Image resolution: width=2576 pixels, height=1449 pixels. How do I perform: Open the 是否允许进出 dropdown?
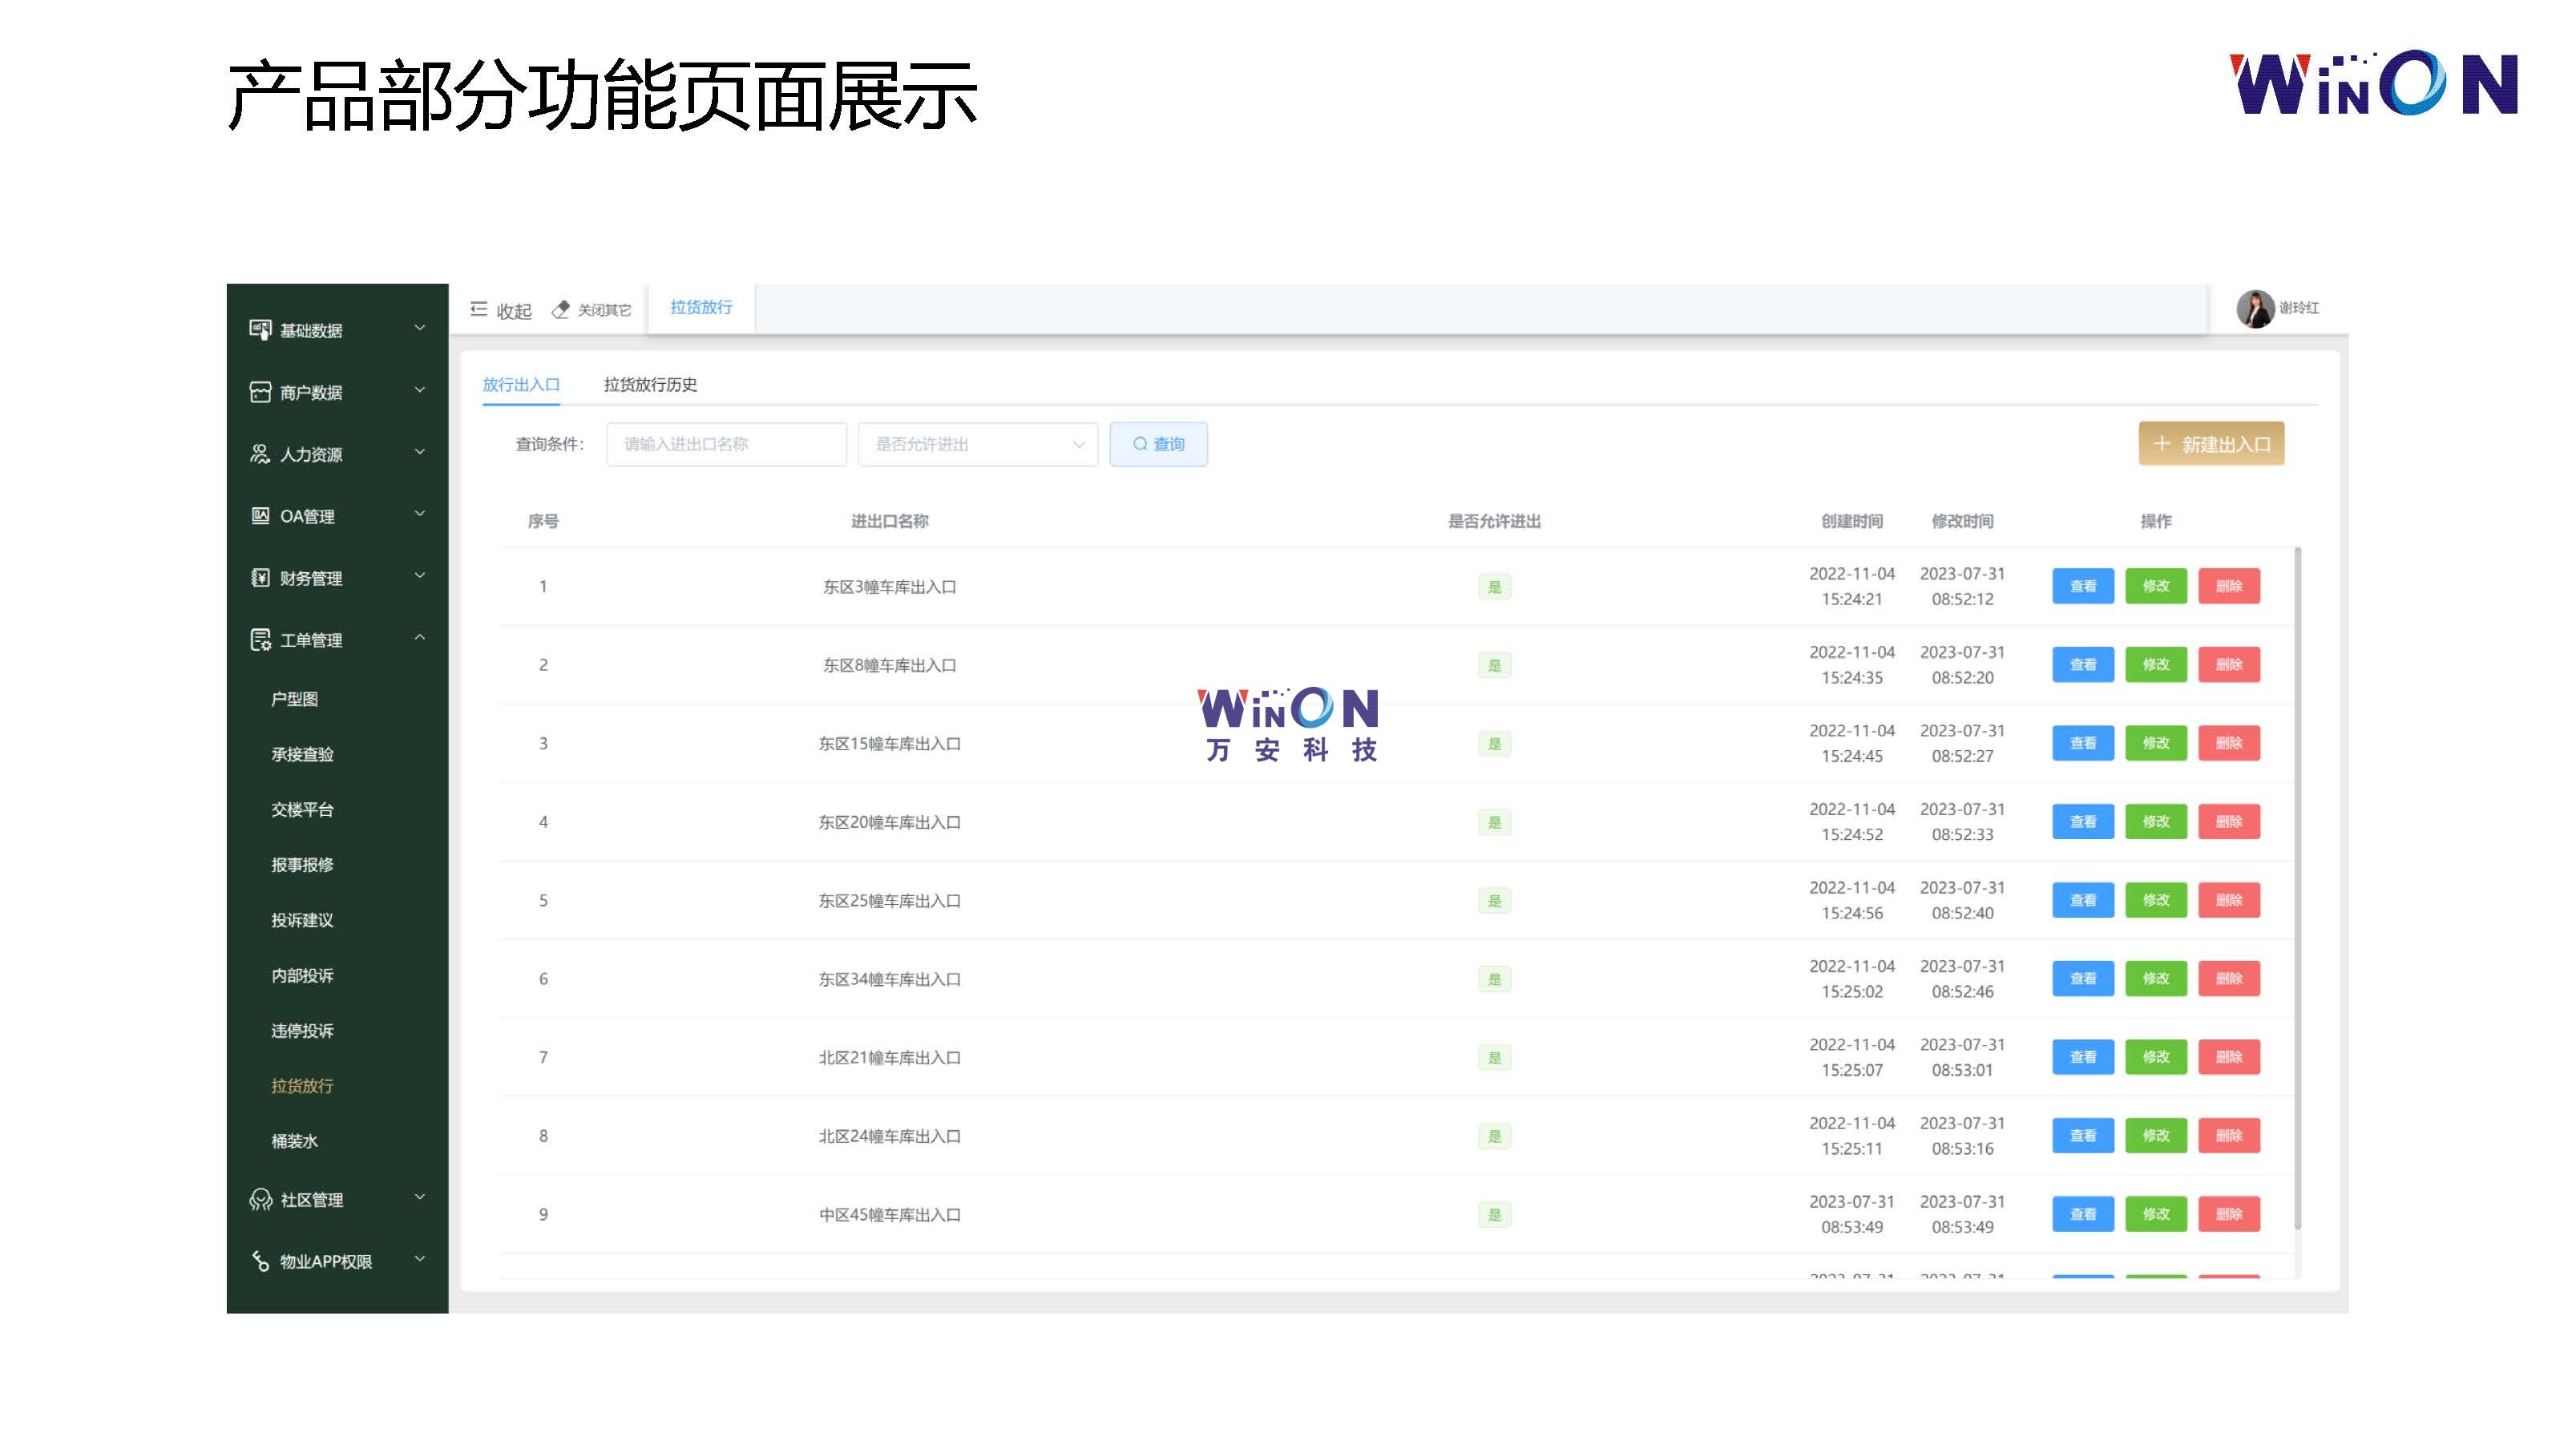tap(978, 444)
